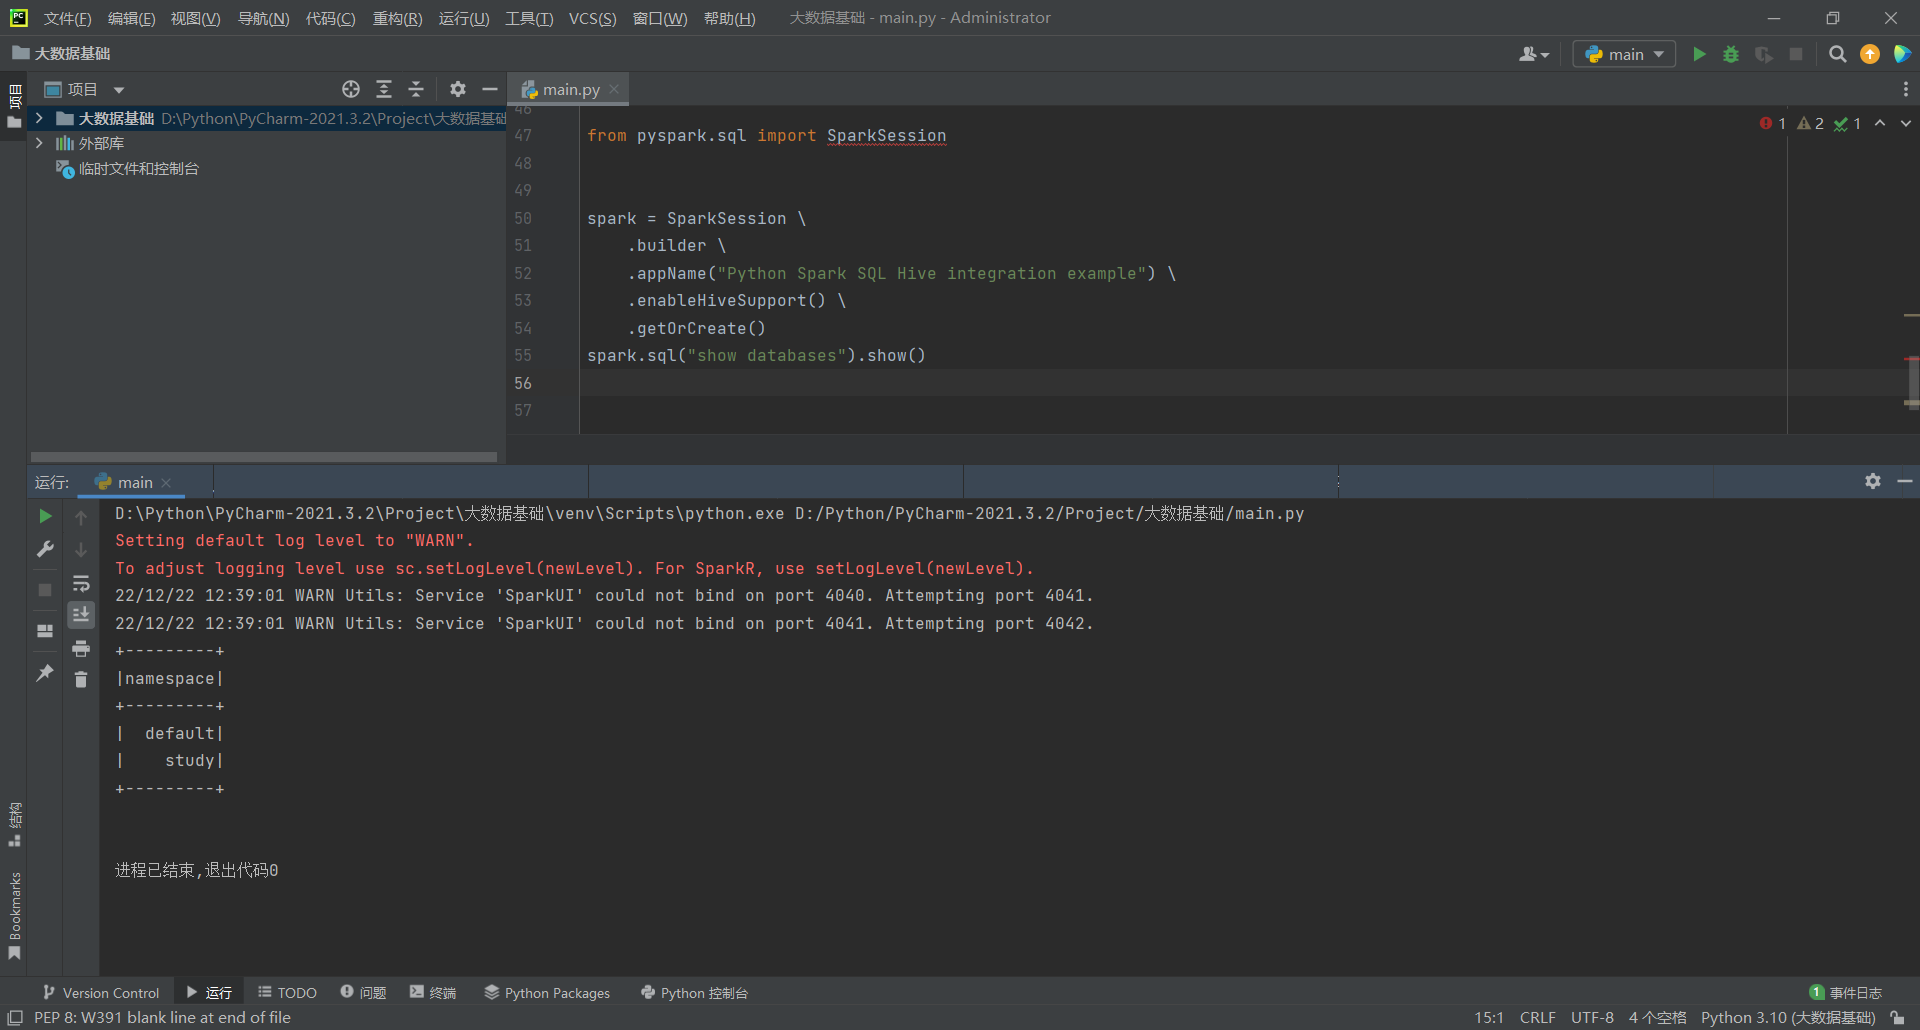The image size is (1920, 1030).
Task: Open Search Everywhere magnifier icon
Action: [1837, 54]
